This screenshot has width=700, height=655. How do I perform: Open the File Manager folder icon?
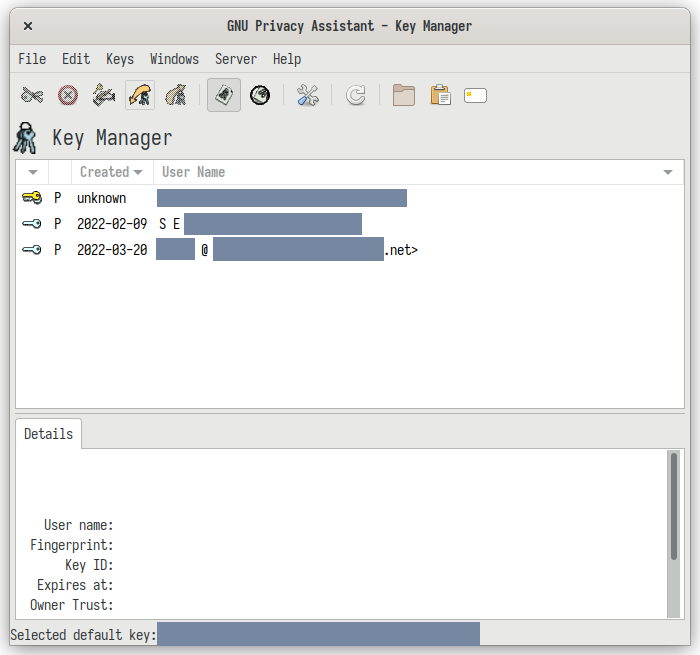404,96
